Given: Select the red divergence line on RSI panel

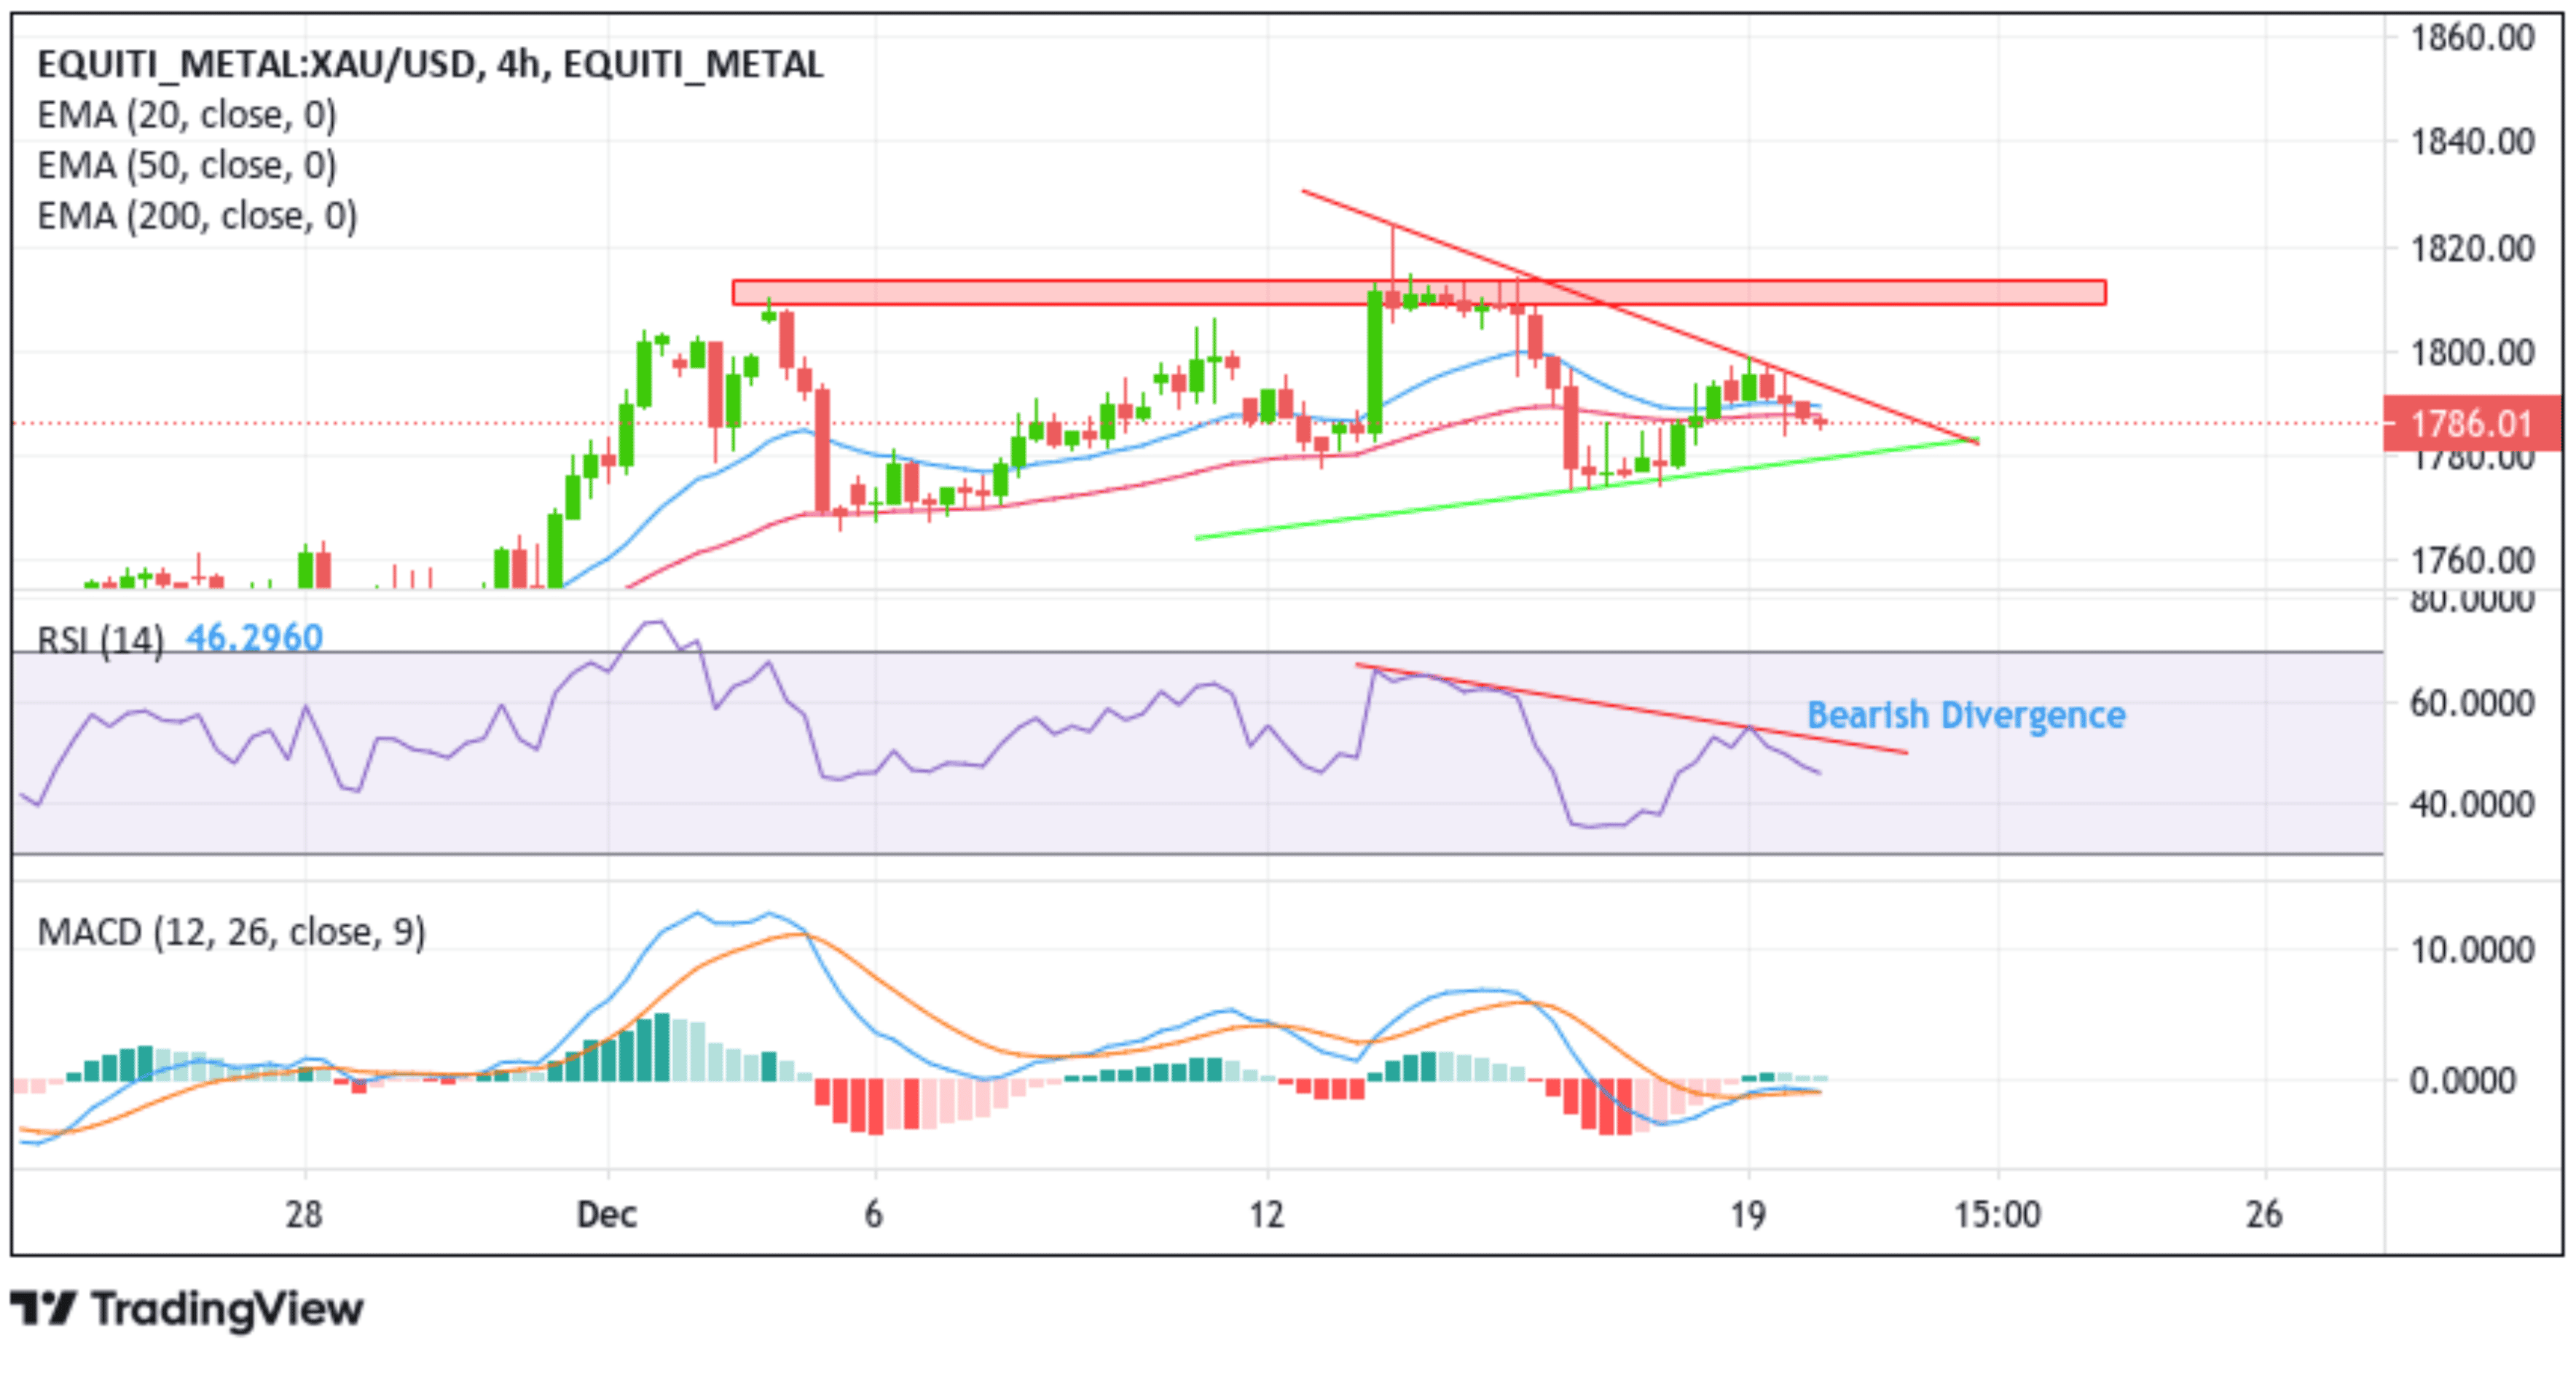Looking at the screenshot, I should click(1632, 708).
